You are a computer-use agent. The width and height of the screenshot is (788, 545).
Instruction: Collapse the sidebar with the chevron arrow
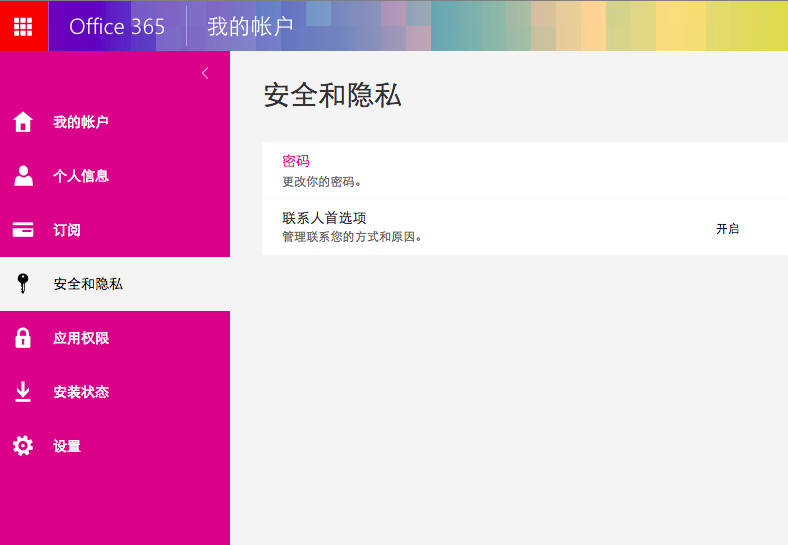pyautogui.click(x=205, y=73)
